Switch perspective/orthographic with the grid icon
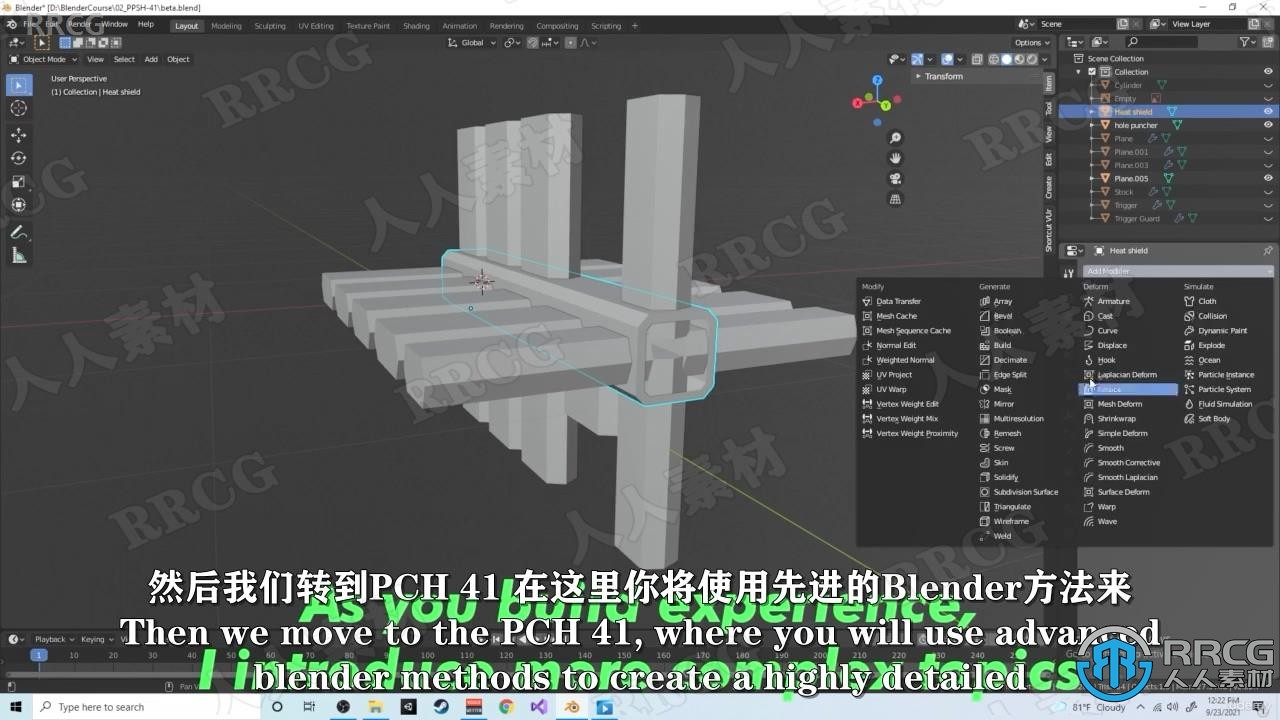 tap(895, 199)
